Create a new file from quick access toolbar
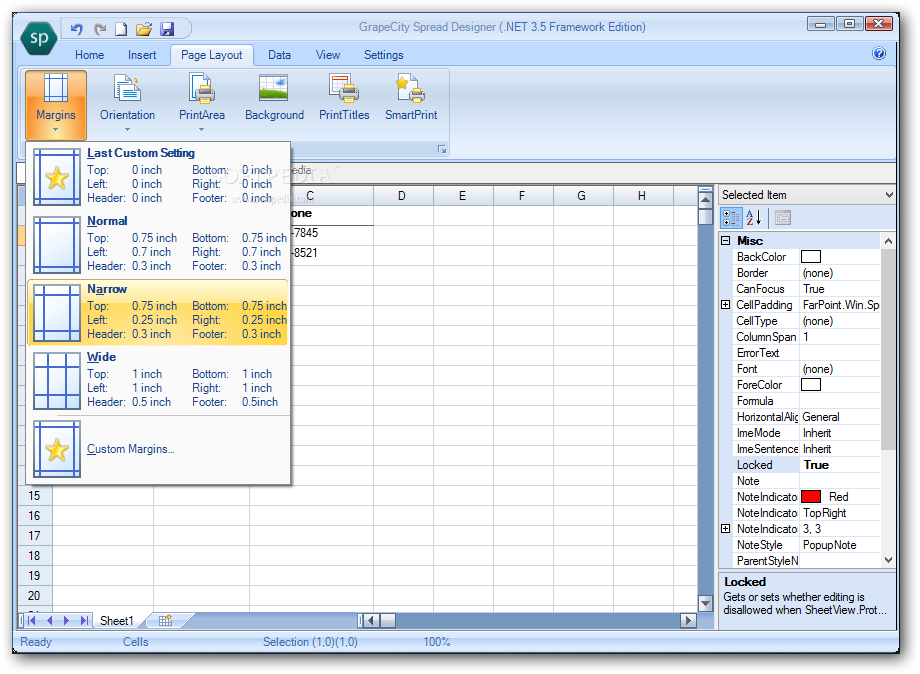920x674 pixels. (x=121, y=29)
